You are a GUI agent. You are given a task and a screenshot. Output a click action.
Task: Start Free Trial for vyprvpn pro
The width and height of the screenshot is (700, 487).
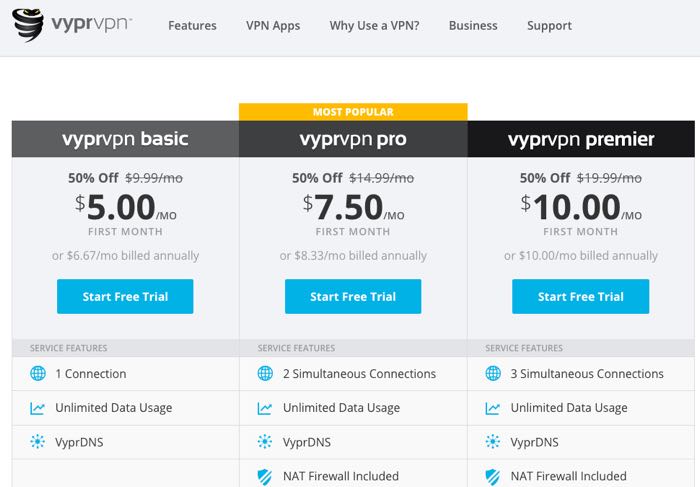tap(353, 296)
